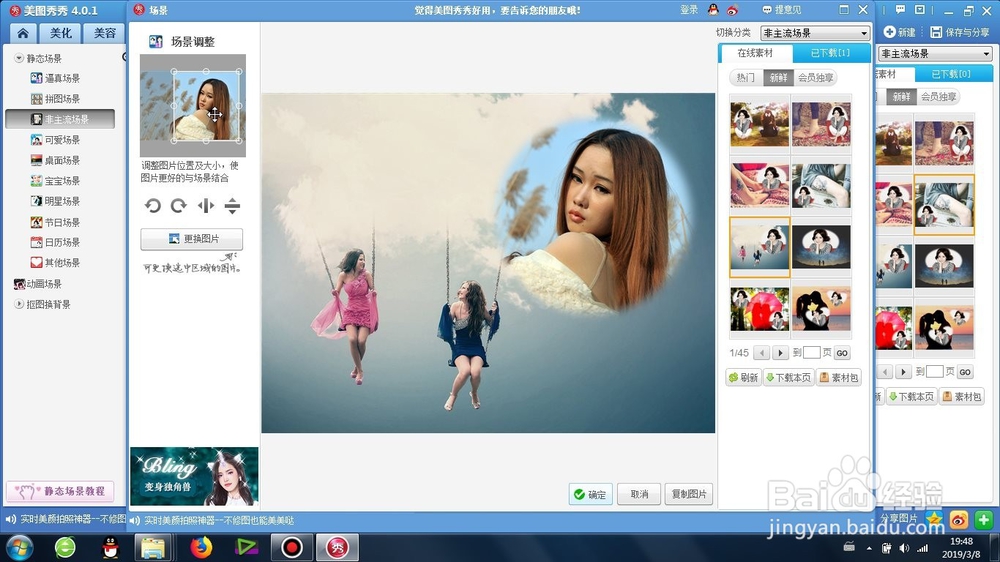Open 素材包 in scene dialog
Viewport: 1000px width, 562px height.
839,378
